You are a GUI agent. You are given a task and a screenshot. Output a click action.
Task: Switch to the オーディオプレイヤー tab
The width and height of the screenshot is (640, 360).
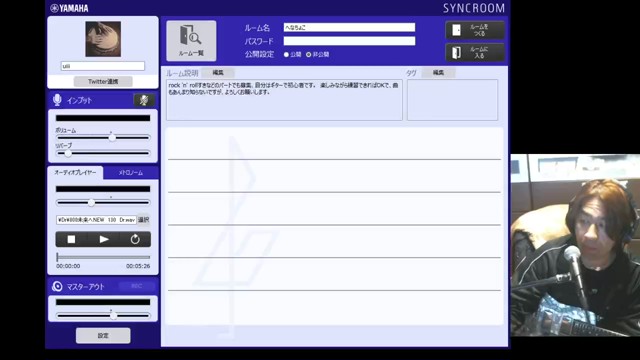pyautogui.click(x=76, y=173)
